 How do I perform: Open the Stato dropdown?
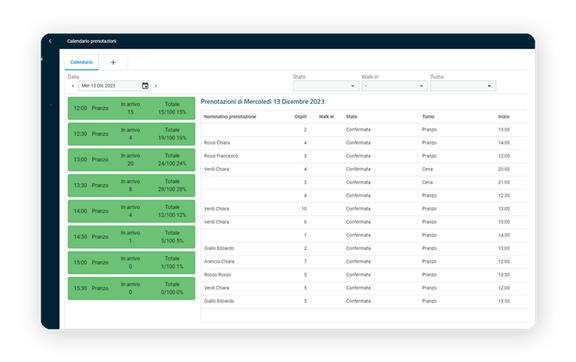coord(325,86)
